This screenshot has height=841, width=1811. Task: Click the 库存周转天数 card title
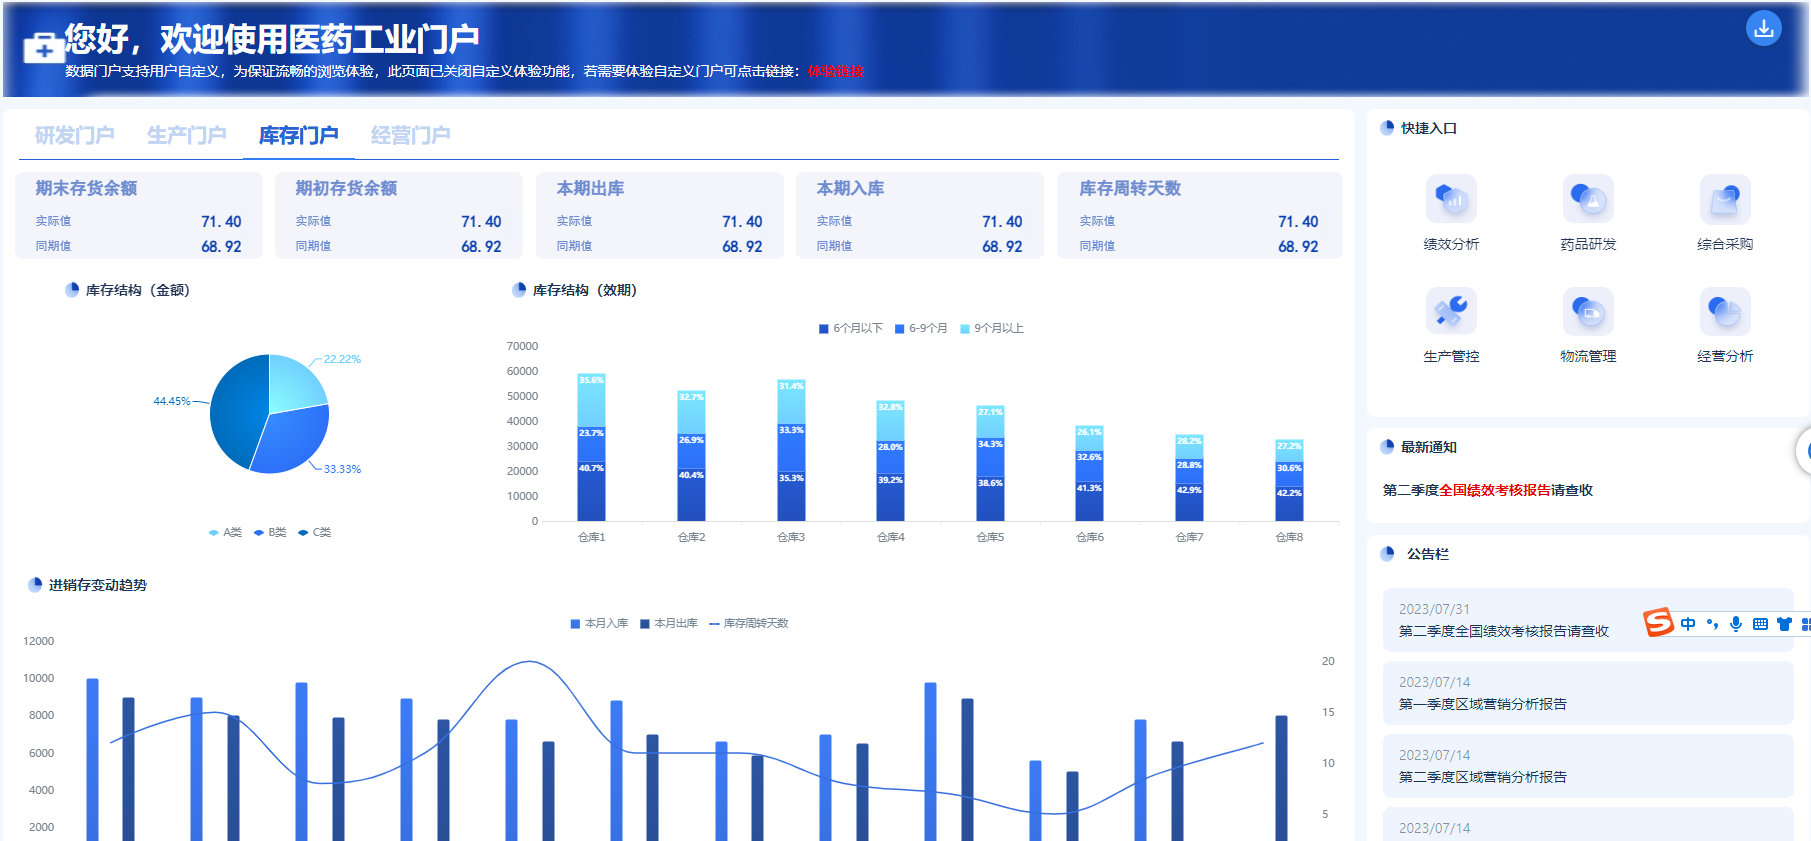pos(1131,188)
